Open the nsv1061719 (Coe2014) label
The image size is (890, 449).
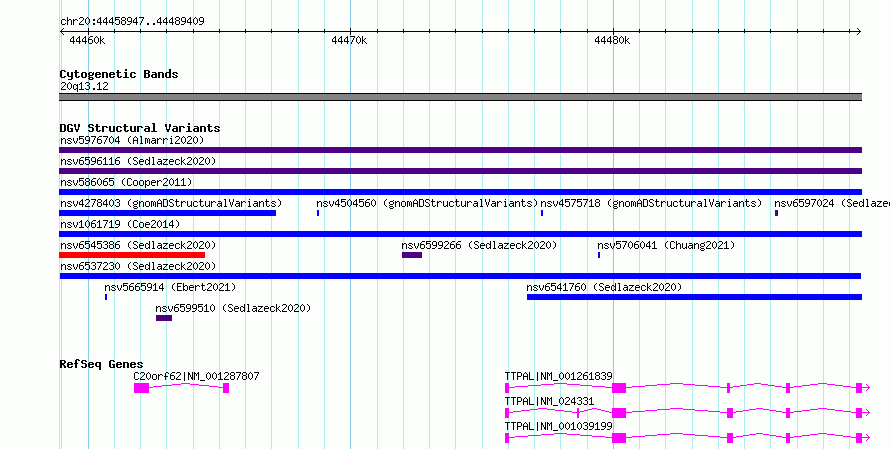tap(120, 224)
